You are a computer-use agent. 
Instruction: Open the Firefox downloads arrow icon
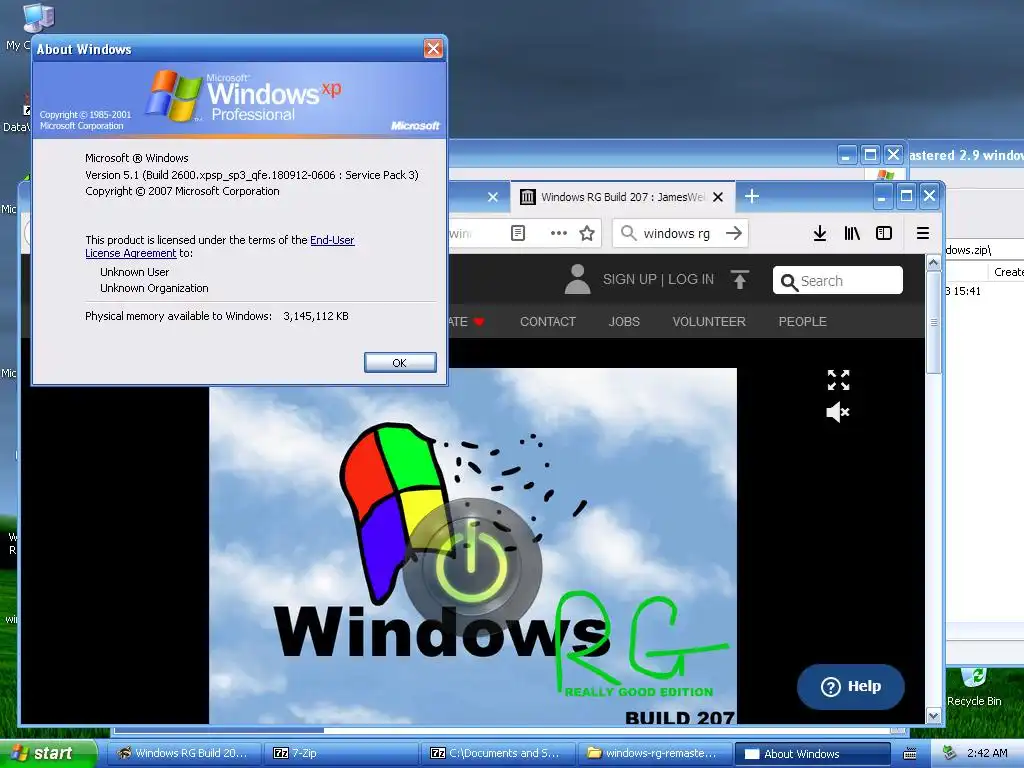pos(820,233)
